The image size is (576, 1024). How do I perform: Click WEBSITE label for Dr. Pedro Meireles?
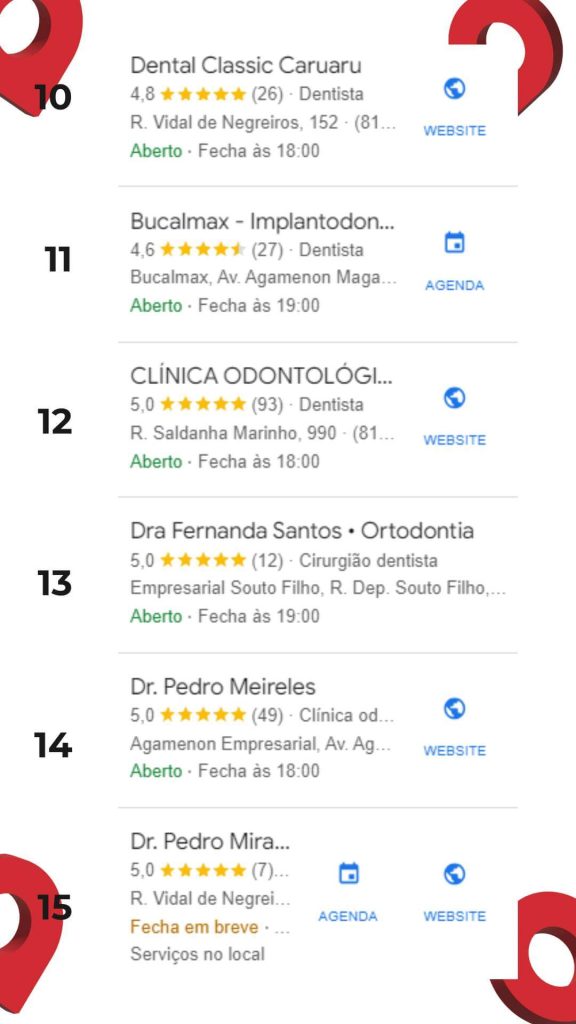click(x=455, y=751)
